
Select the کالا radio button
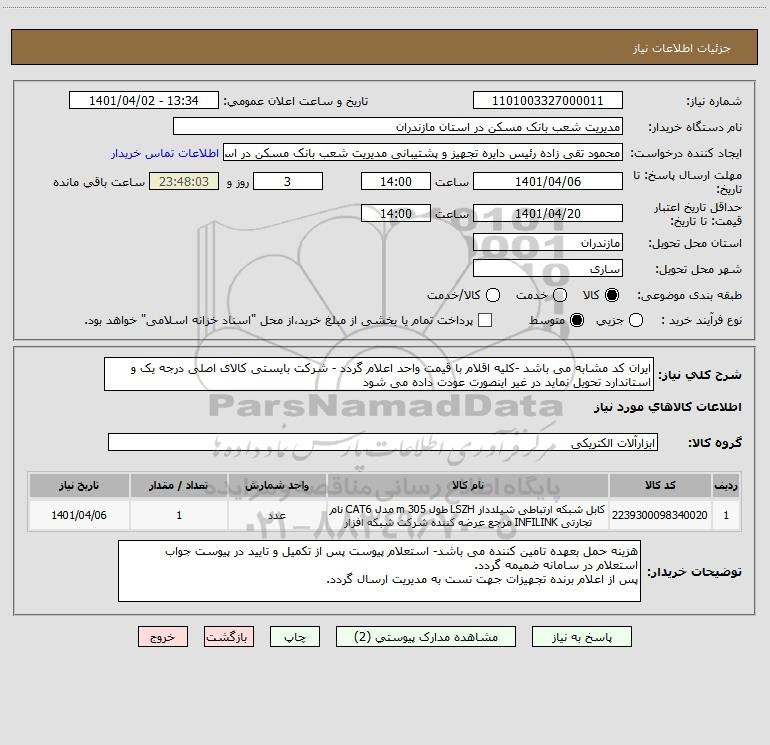(x=612, y=295)
